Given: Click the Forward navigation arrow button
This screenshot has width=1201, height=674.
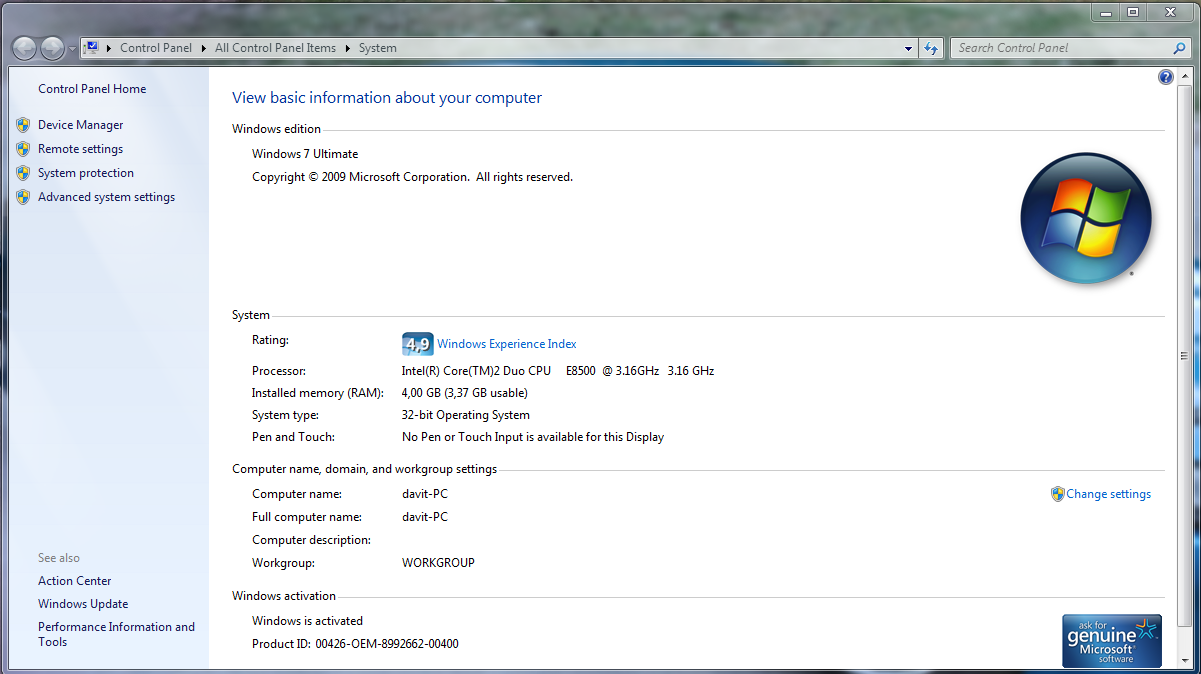Looking at the screenshot, I should pyautogui.click(x=52, y=48).
